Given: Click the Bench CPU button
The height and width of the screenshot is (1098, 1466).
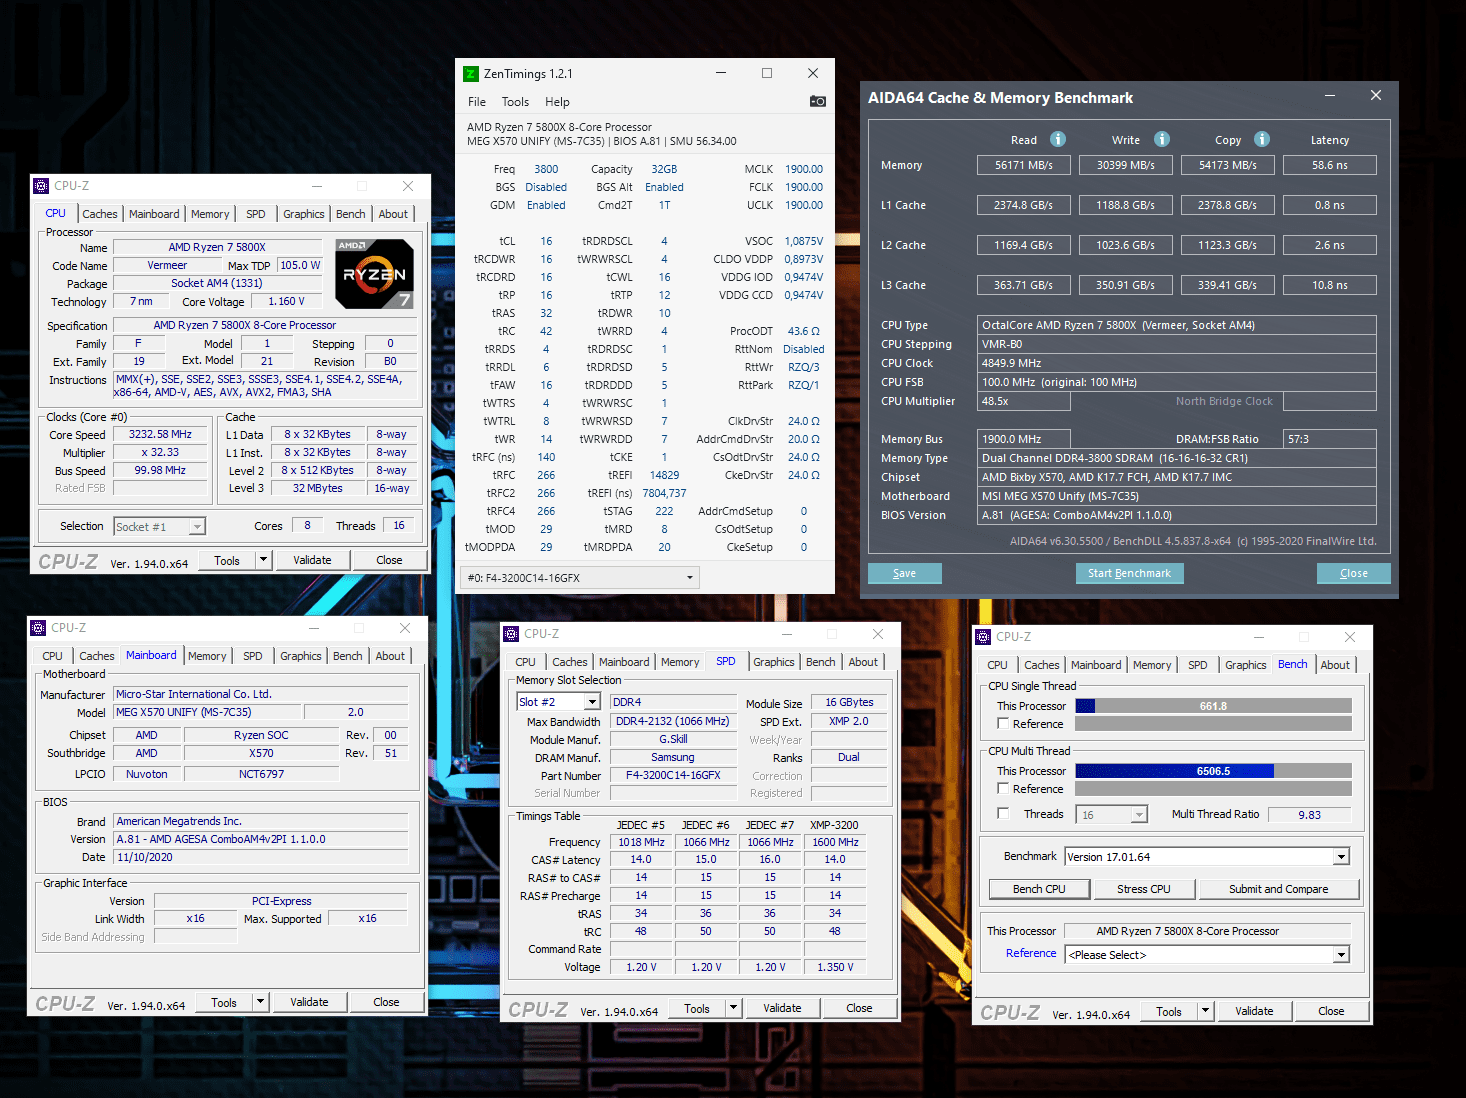Looking at the screenshot, I should [x=1039, y=889].
